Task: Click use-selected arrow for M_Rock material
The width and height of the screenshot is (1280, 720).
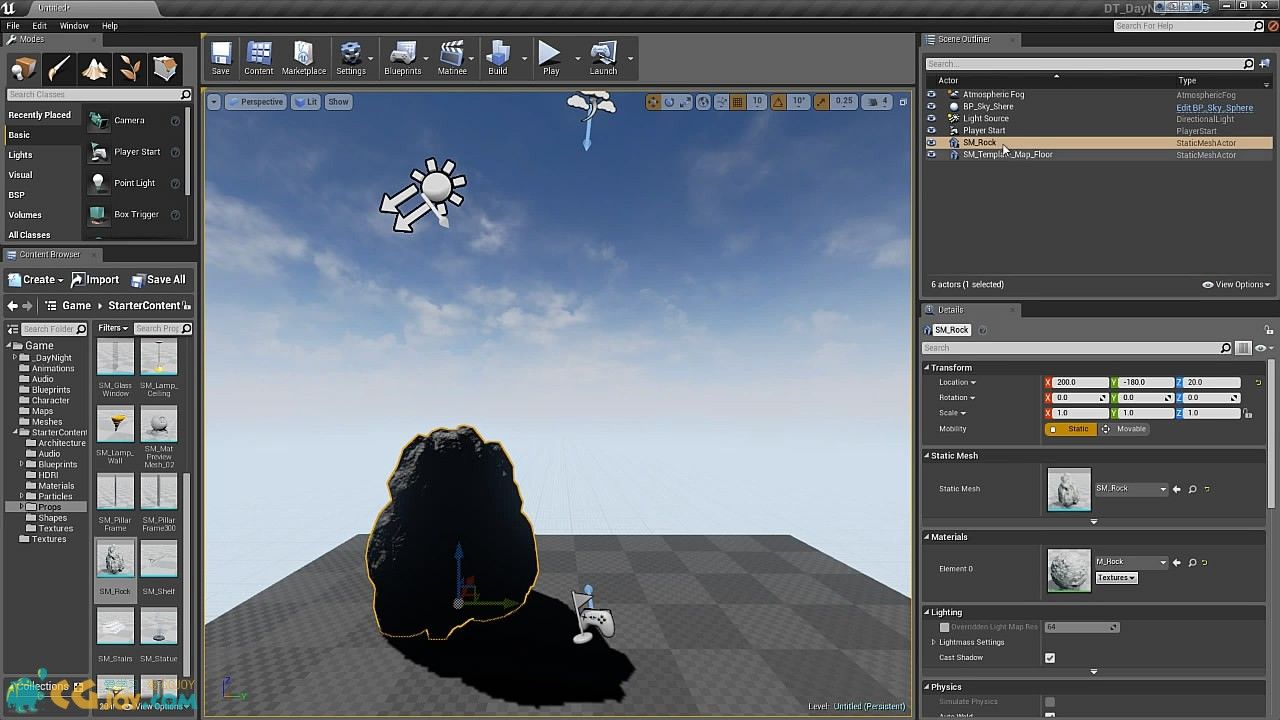Action: pyautogui.click(x=1177, y=562)
